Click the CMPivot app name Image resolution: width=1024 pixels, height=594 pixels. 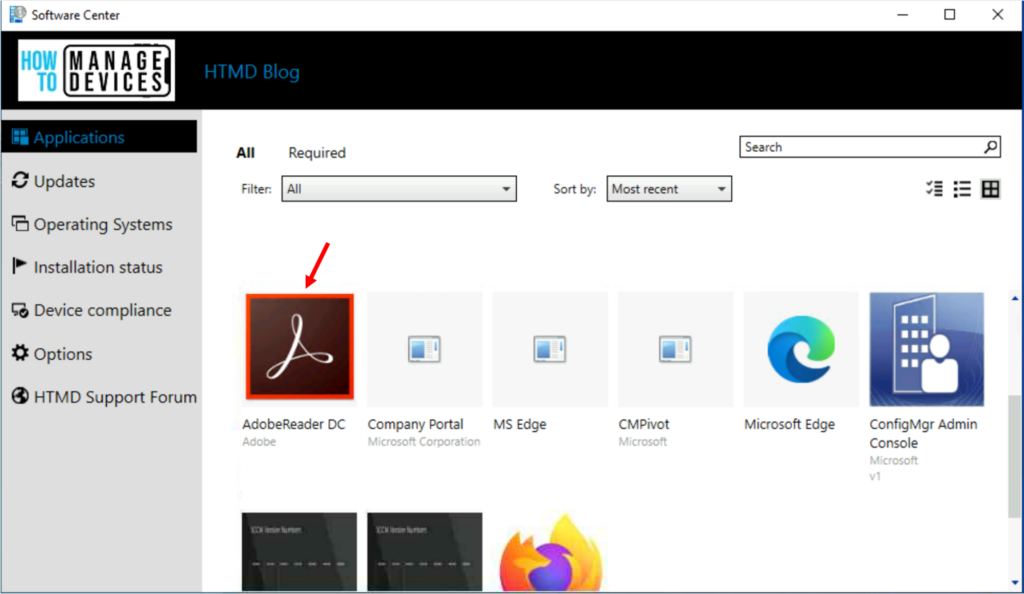tap(644, 424)
